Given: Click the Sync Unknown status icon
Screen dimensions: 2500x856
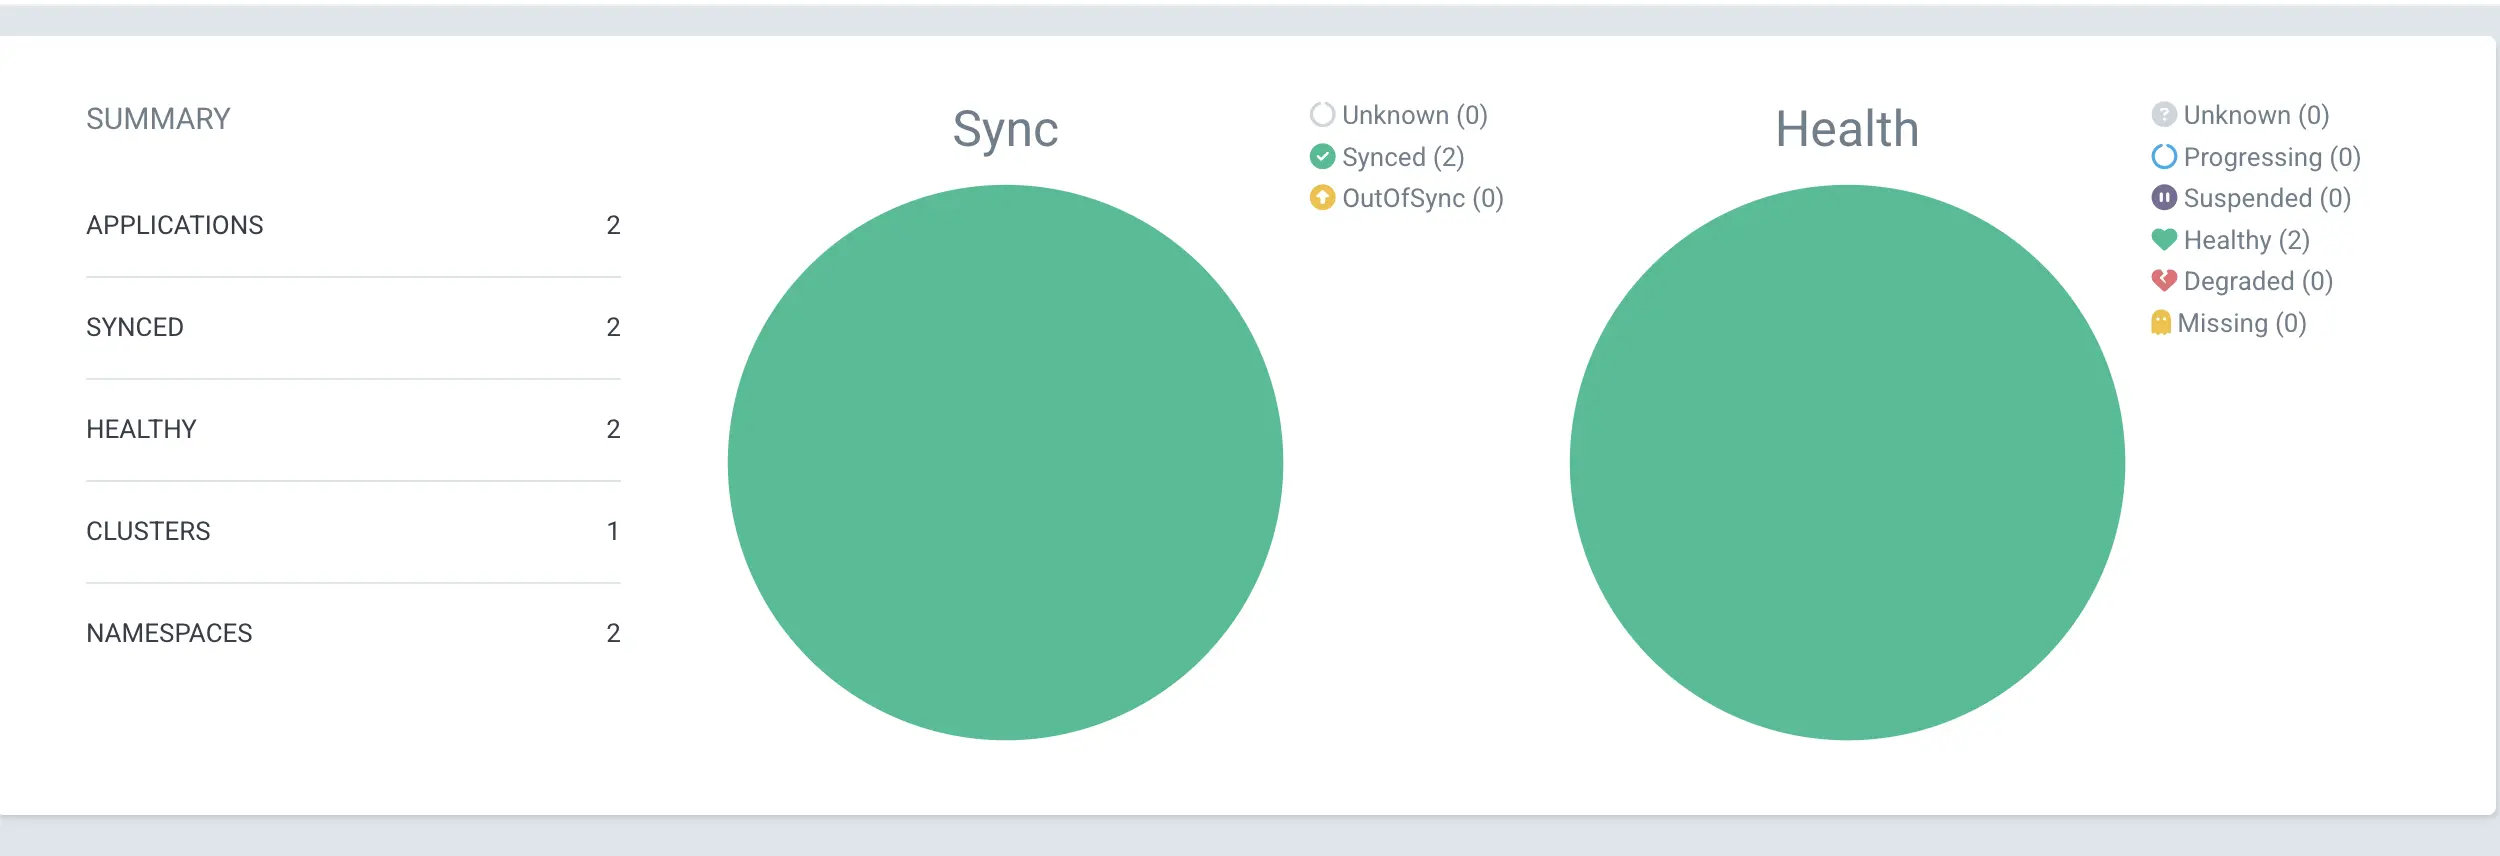Looking at the screenshot, I should [1322, 115].
